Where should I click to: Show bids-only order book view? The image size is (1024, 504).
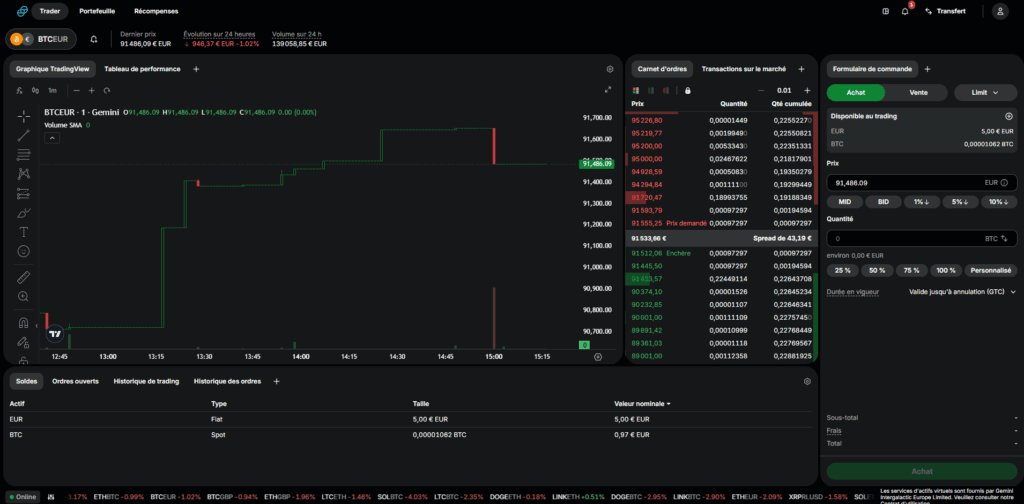coord(650,91)
